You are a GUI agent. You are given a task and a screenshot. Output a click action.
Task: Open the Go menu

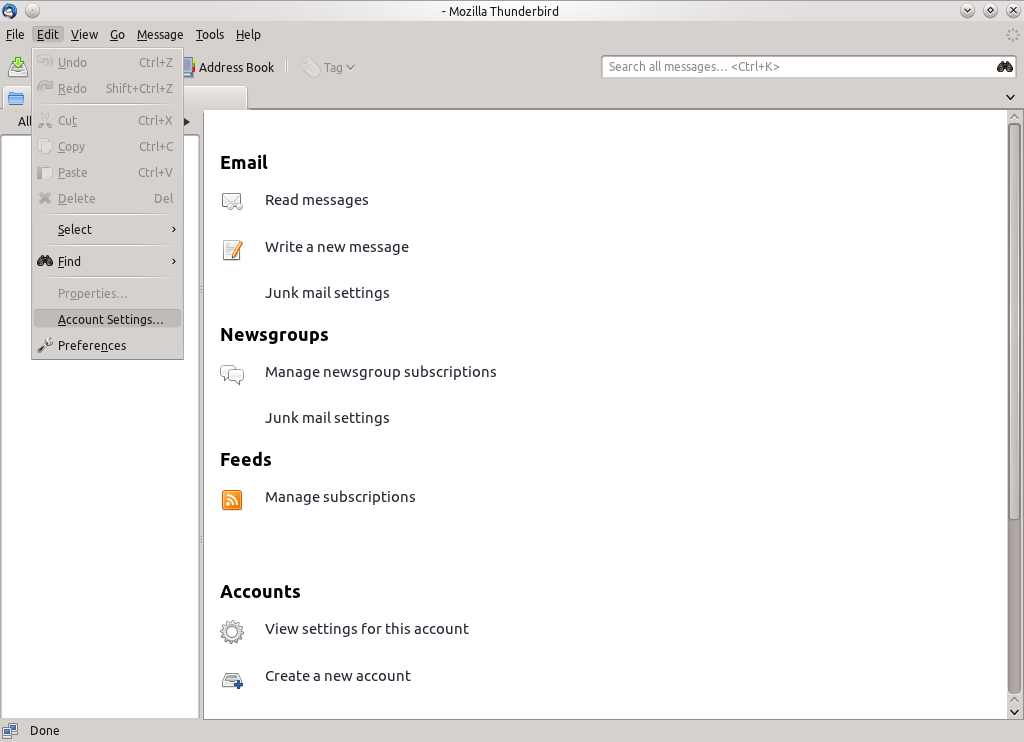click(x=117, y=35)
